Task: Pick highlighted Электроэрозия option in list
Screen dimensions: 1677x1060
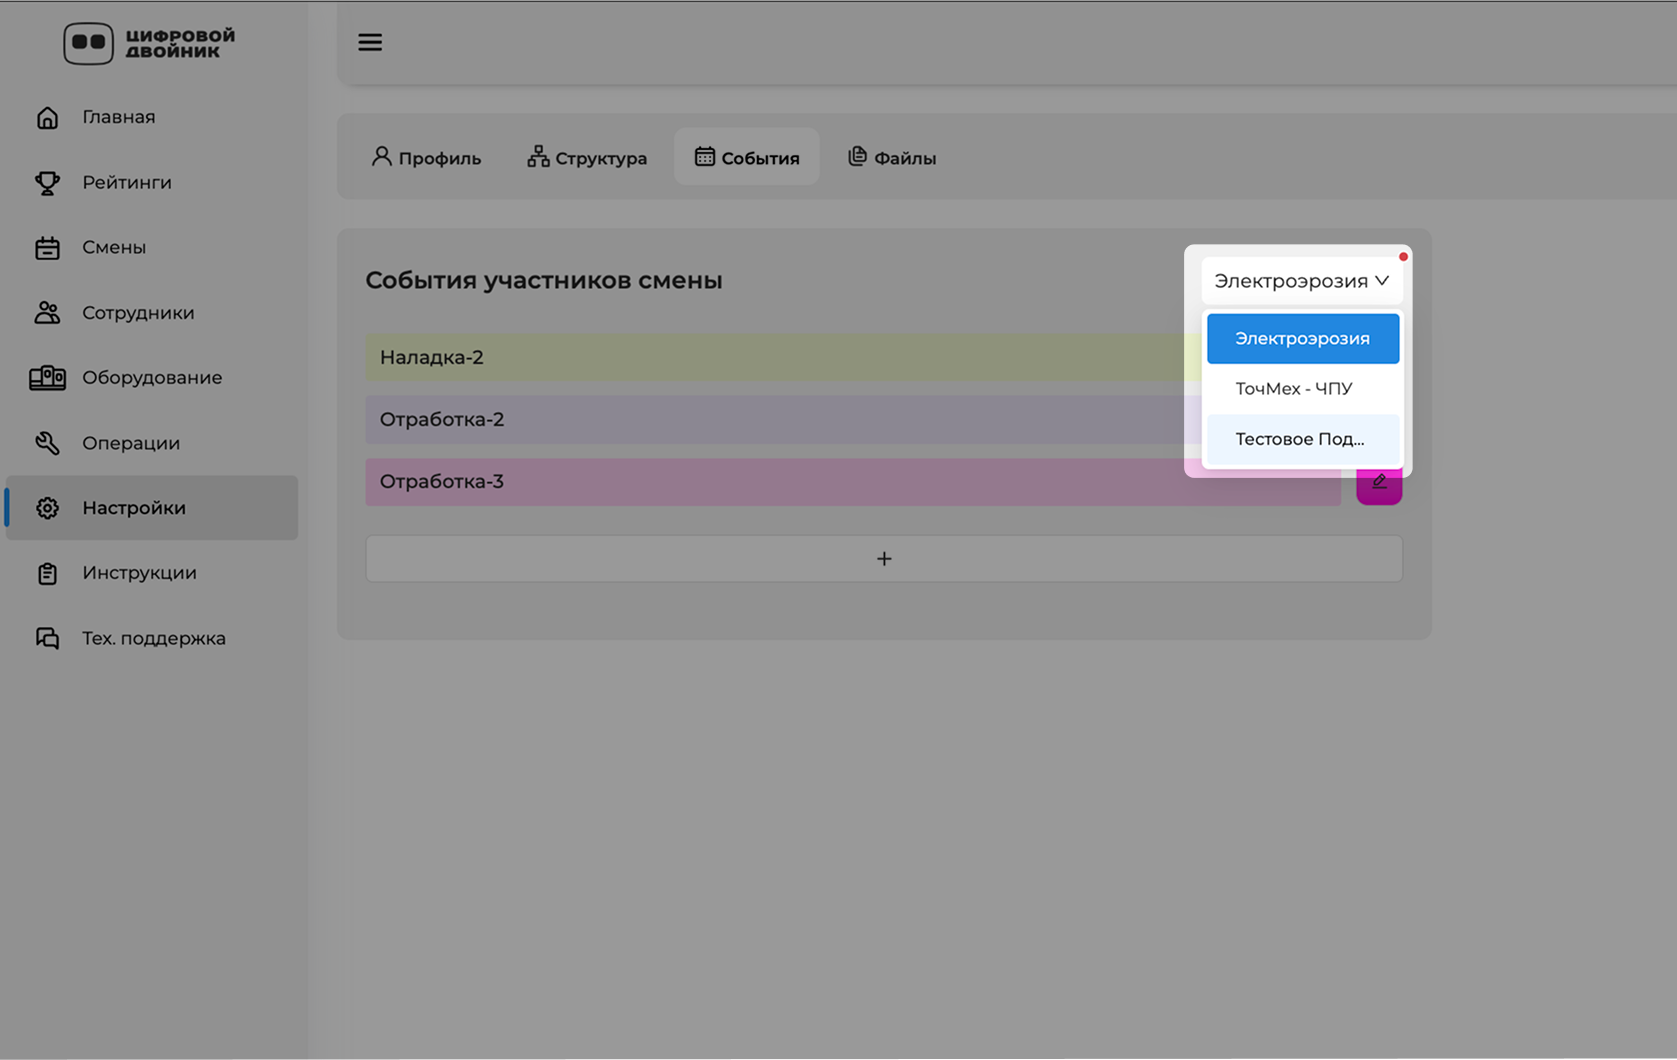Action: (1302, 339)
